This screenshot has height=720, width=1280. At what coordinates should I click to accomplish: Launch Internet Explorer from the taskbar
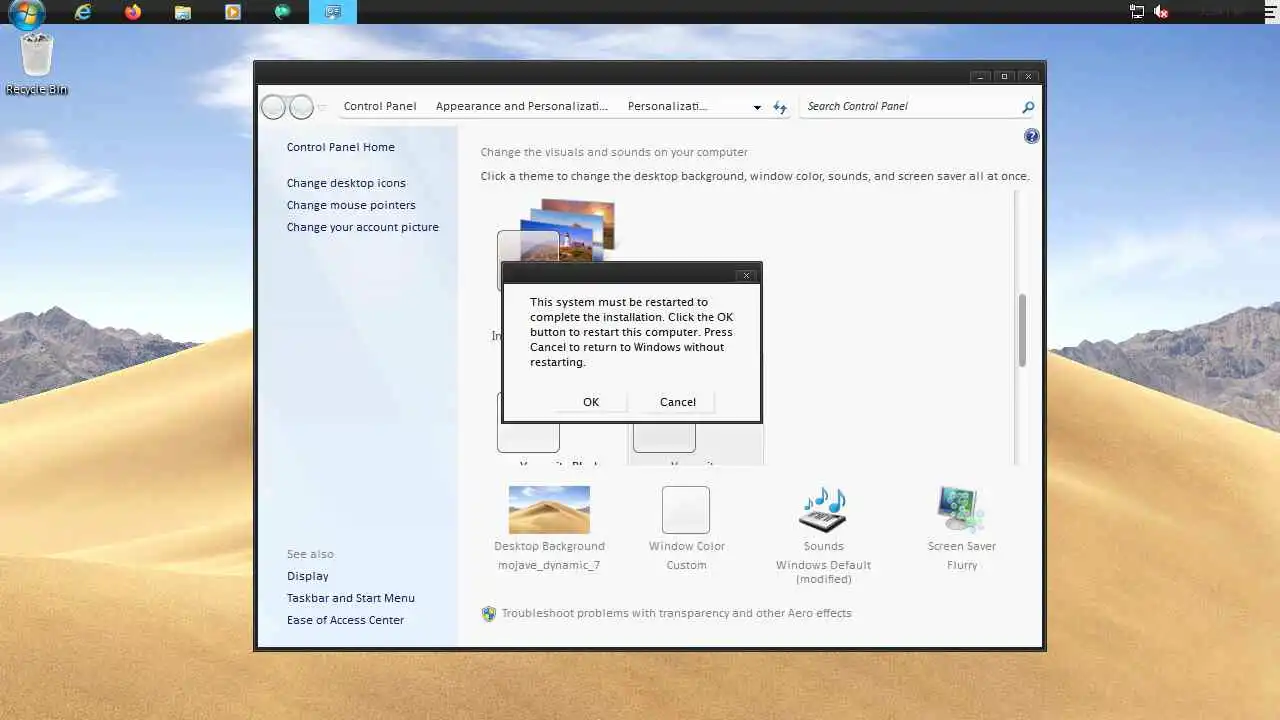(x=83, y=12)
